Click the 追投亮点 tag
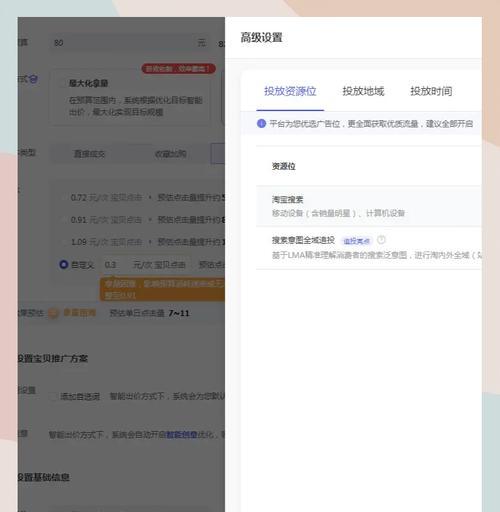The image size is (500, 512). [x=356, y=241]
